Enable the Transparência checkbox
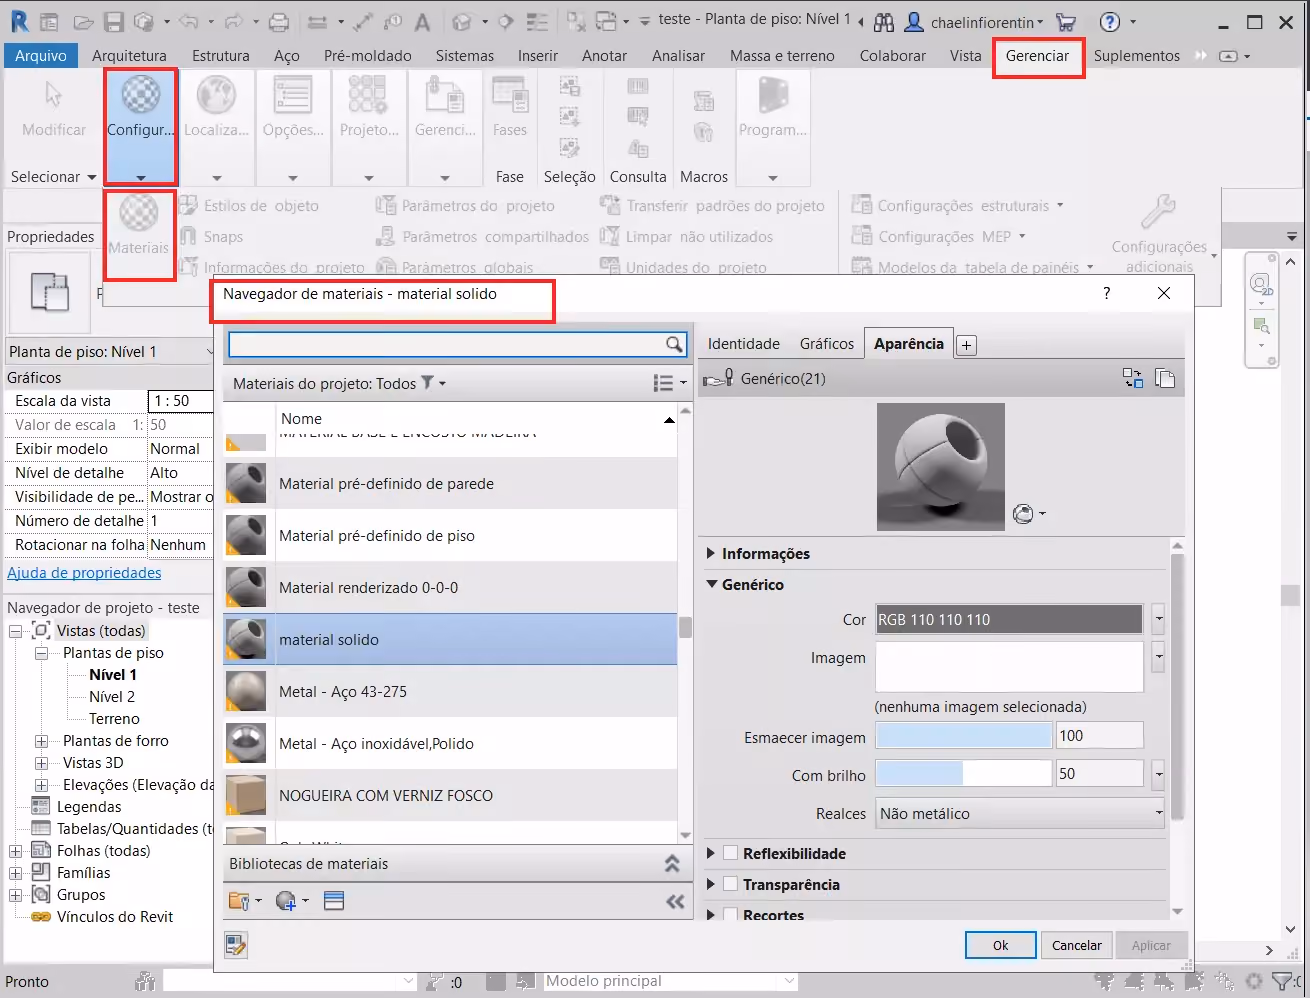 730,884
